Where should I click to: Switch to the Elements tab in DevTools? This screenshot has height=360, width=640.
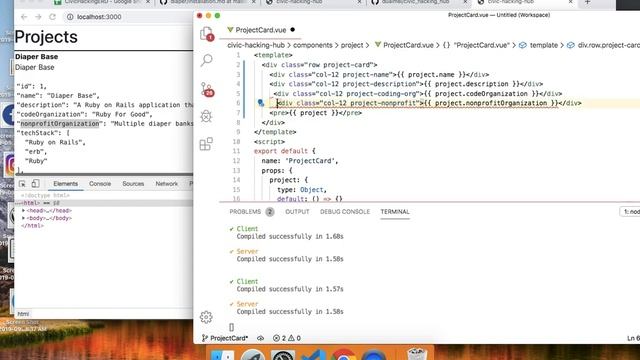[65, 184]
